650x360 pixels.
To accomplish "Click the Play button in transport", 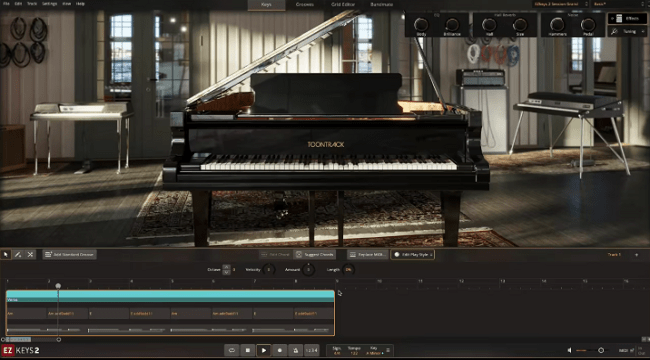I will (264, 350).
